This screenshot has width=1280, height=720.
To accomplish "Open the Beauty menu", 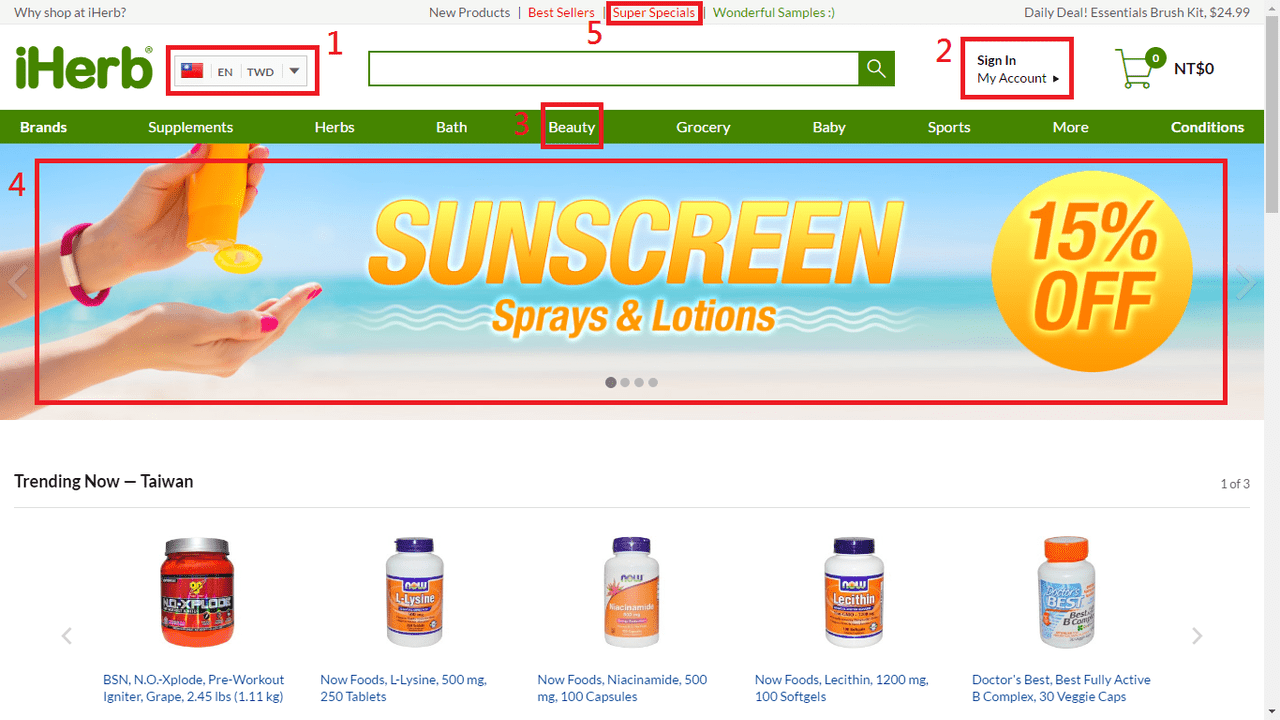I will 572,127.
